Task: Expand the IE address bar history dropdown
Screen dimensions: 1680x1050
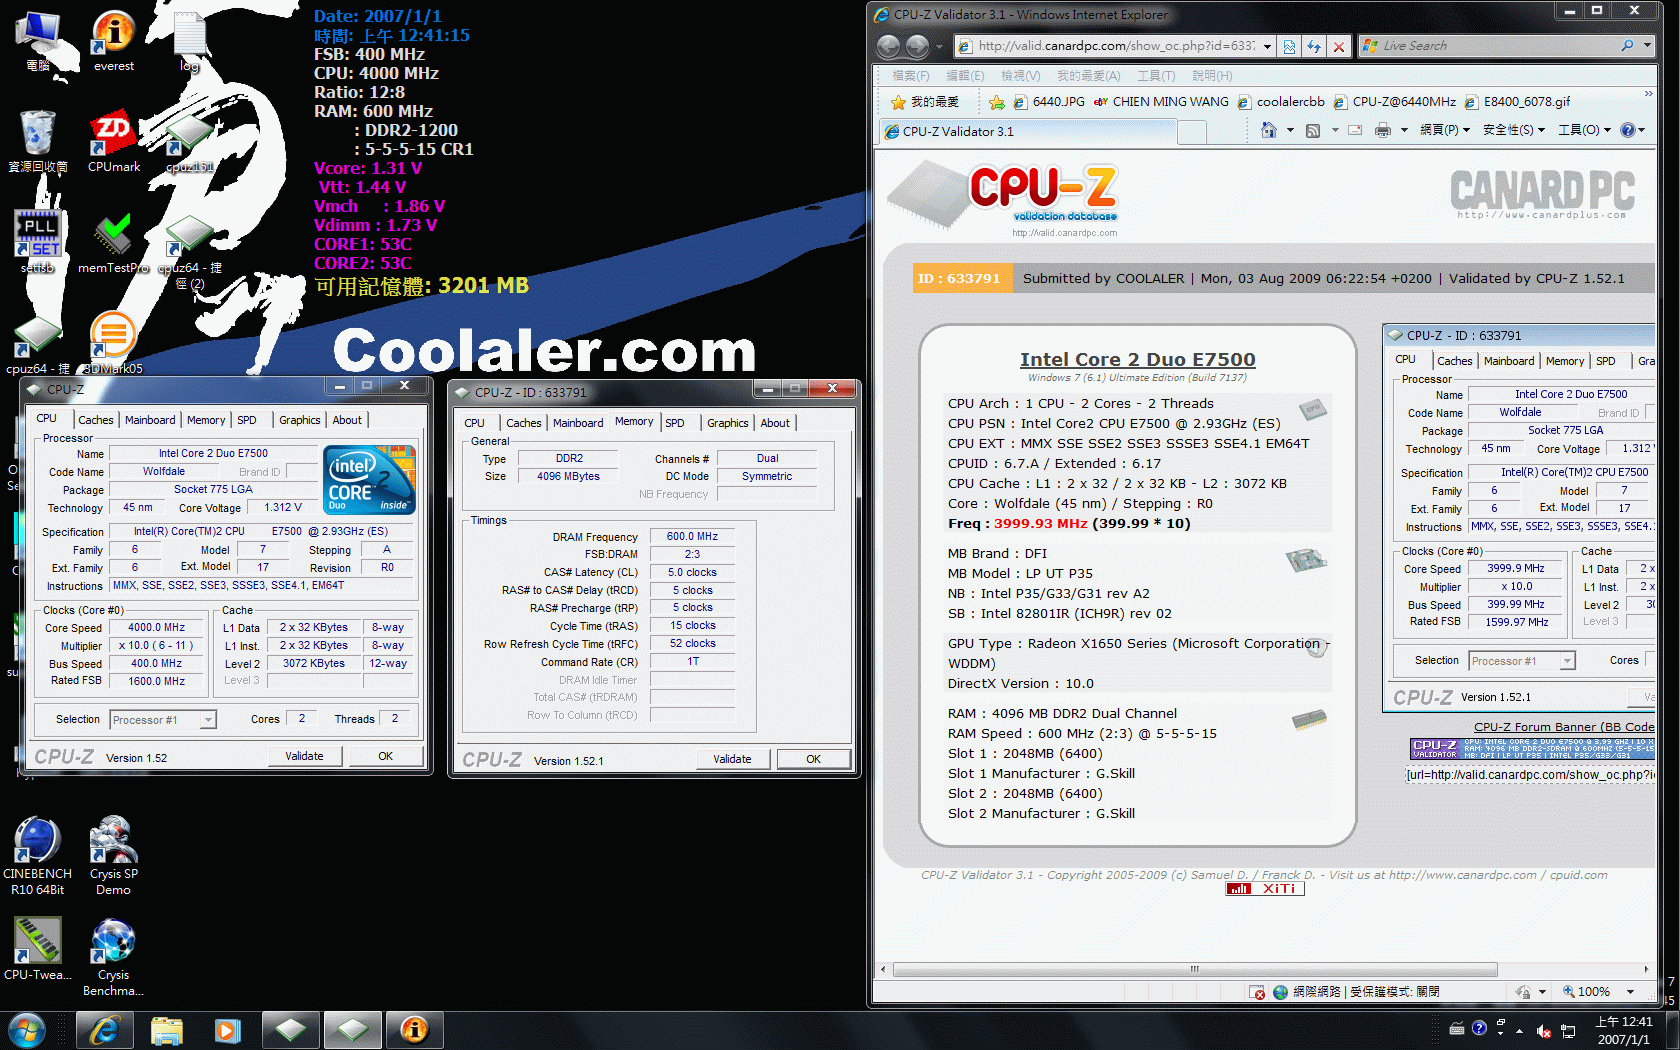Action: click(1267, 46)
